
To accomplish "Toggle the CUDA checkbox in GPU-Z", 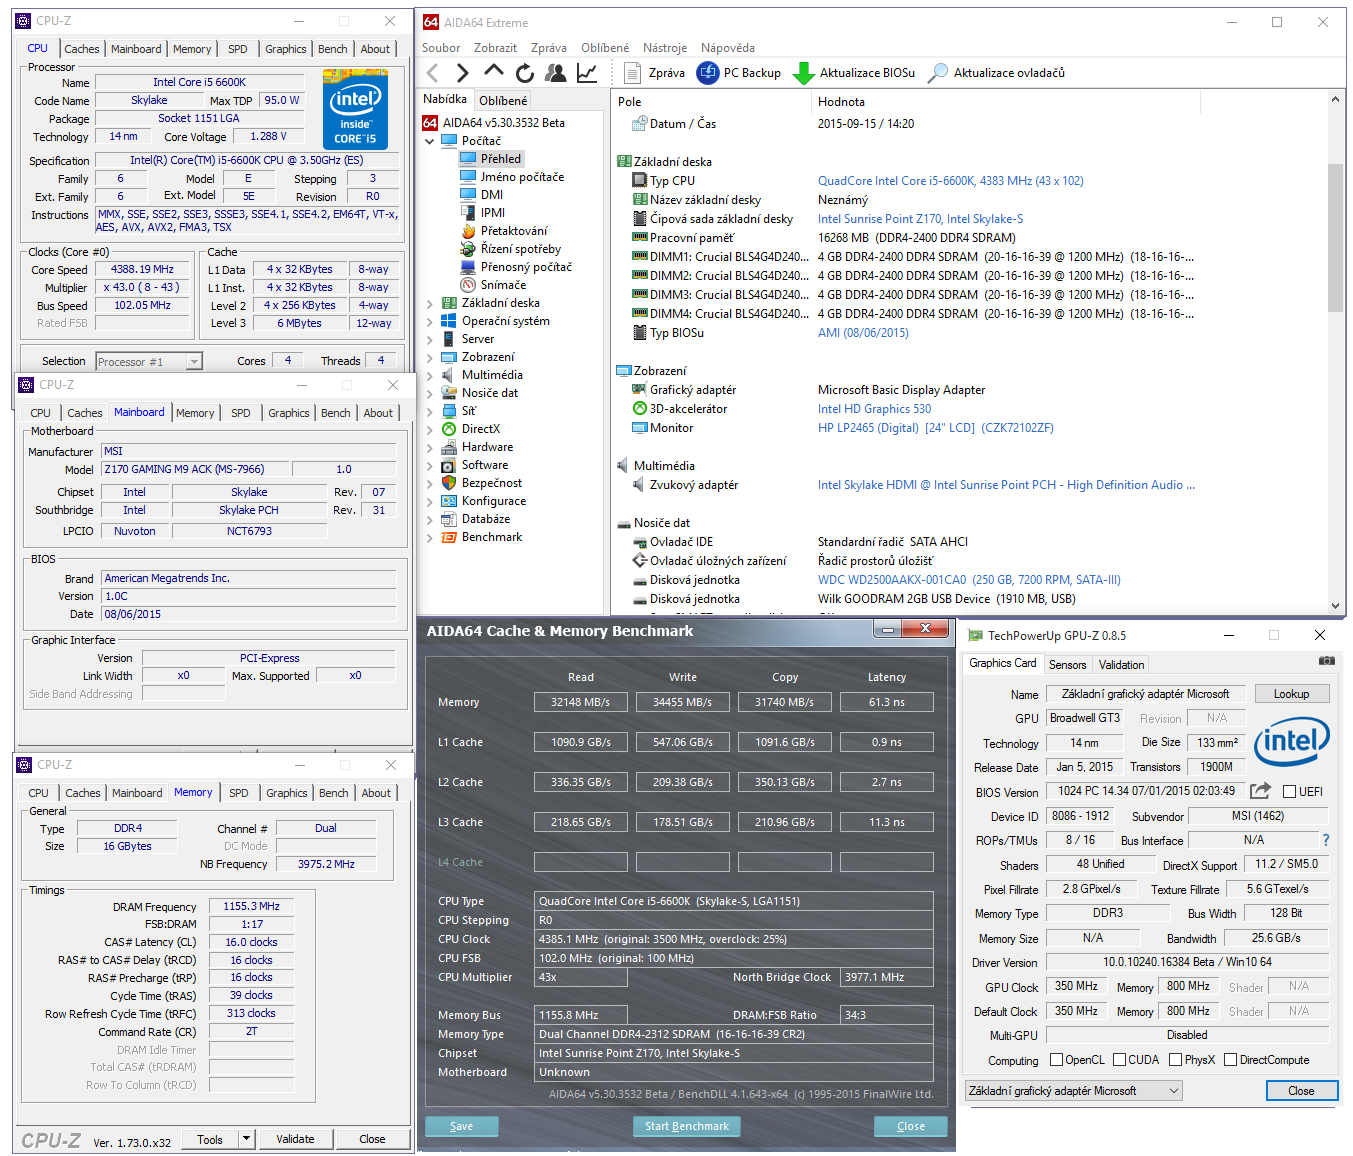I will coord(1120,1060).
